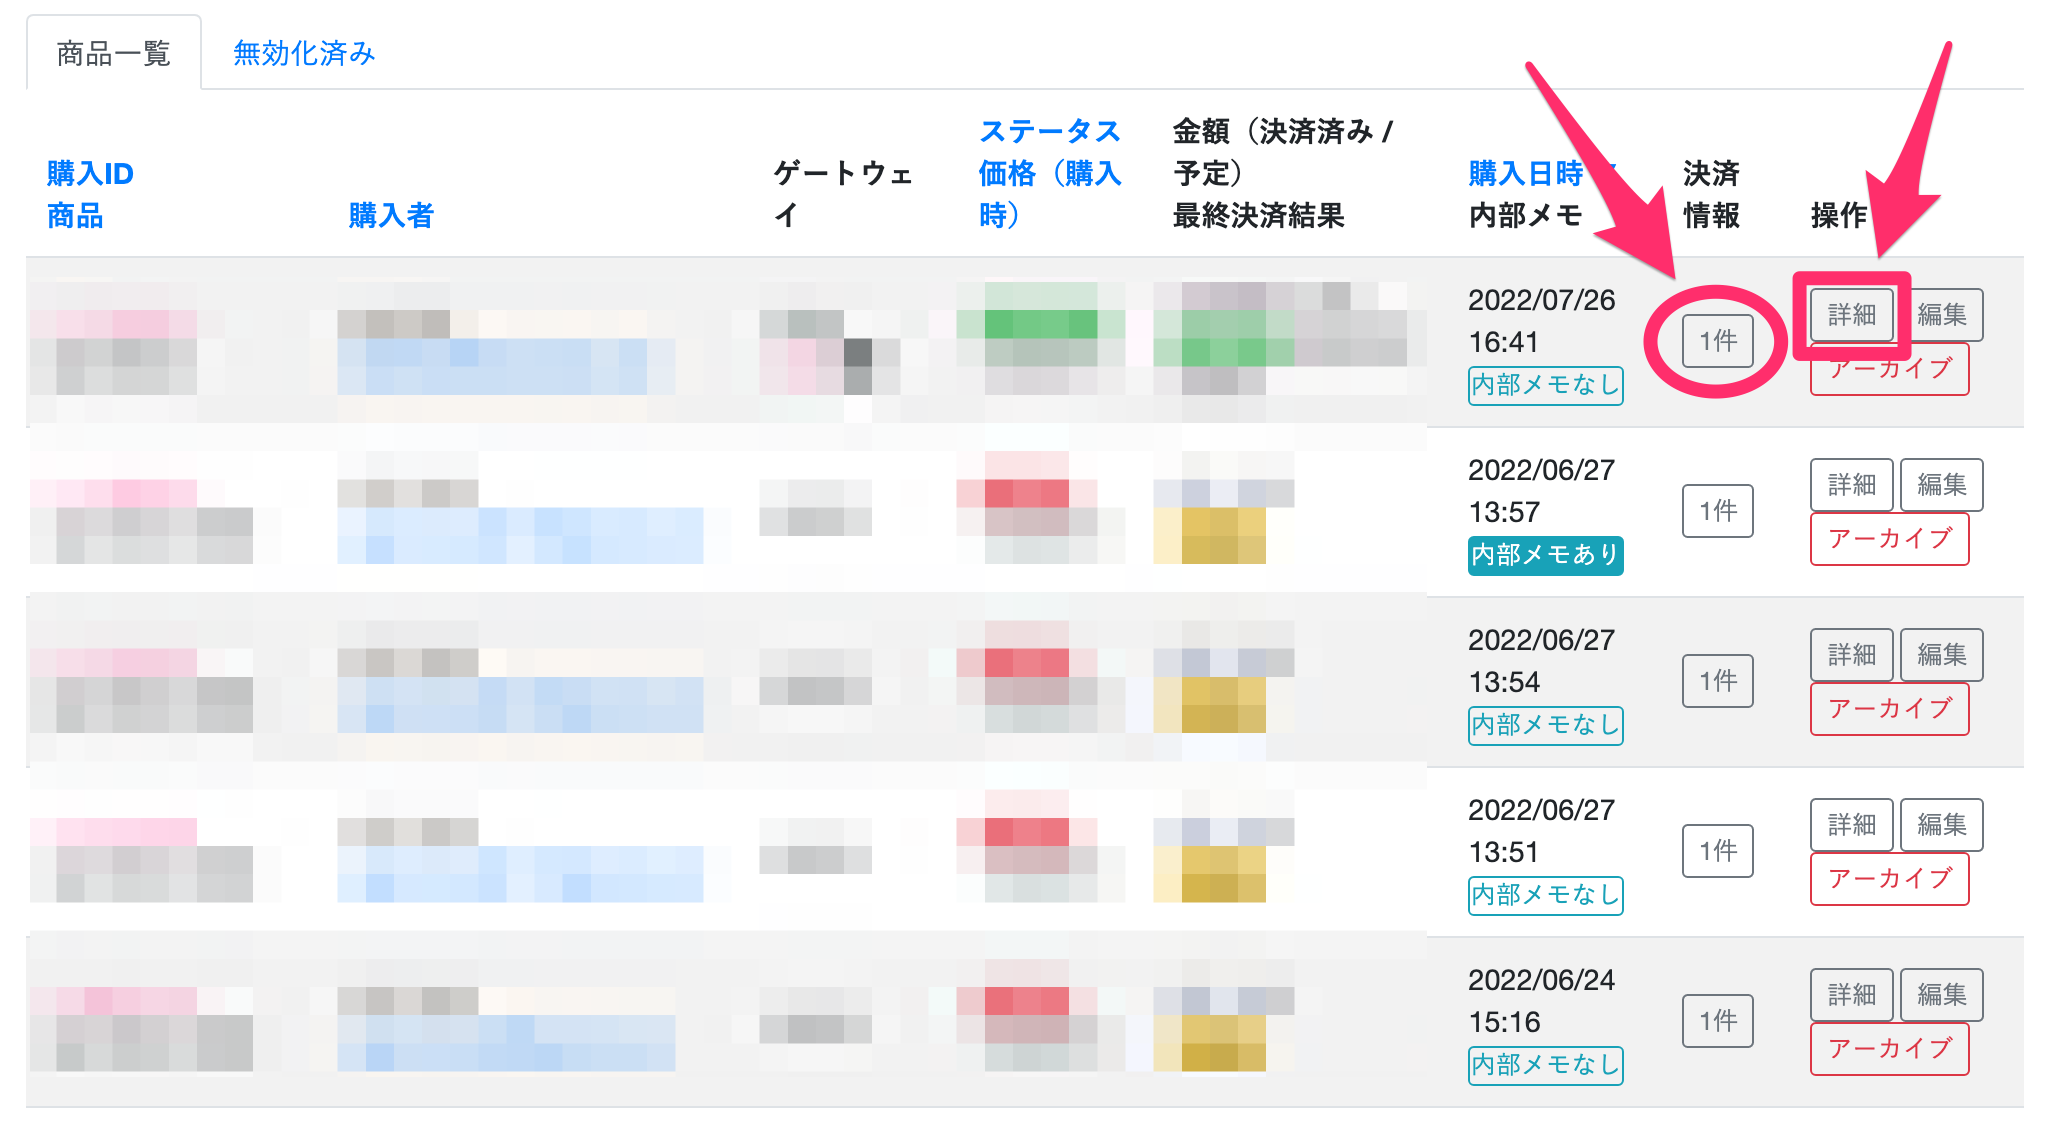
Task: Sort by the 購入ID column header
Action: pyautogui.click(x=90, y=173)
